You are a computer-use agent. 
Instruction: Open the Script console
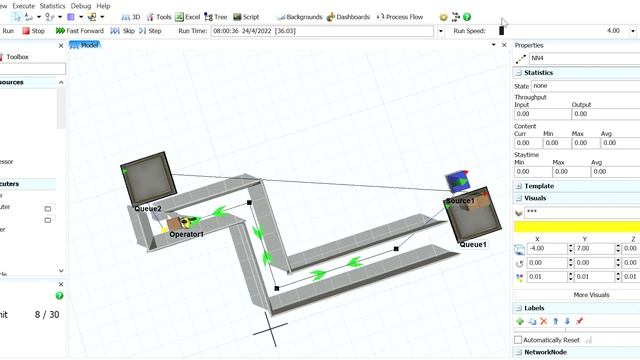(246, 17)
